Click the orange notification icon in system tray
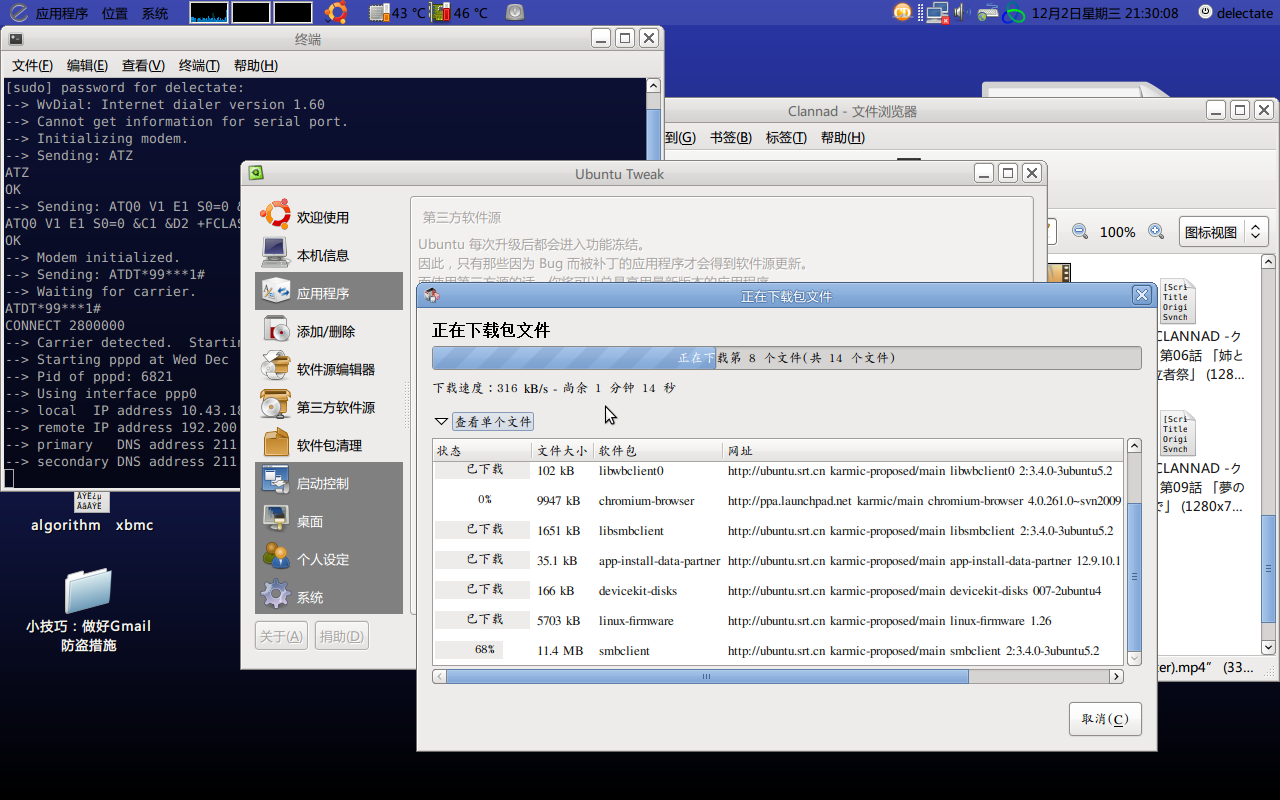This screenshot has height=800, width=1280. pyautogui.click(x=902, y=13)
